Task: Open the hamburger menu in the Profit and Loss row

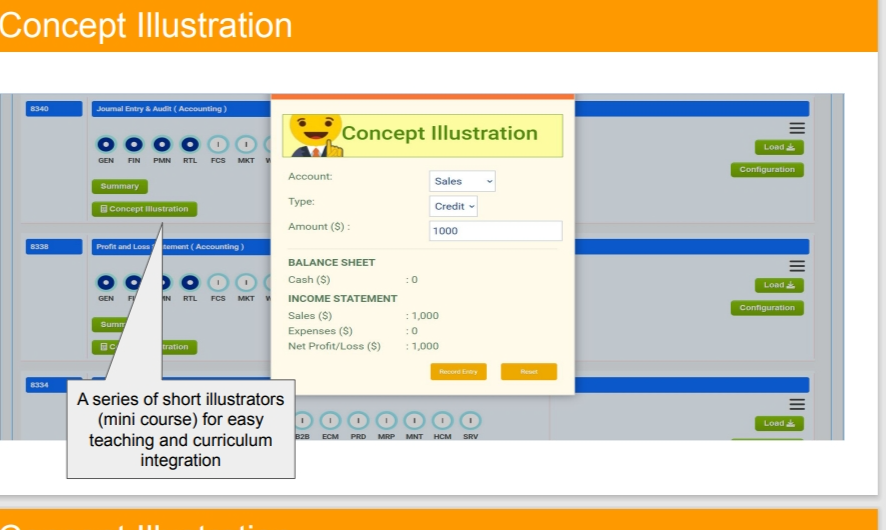Action: pyautogui.click(x=797, y=266)
